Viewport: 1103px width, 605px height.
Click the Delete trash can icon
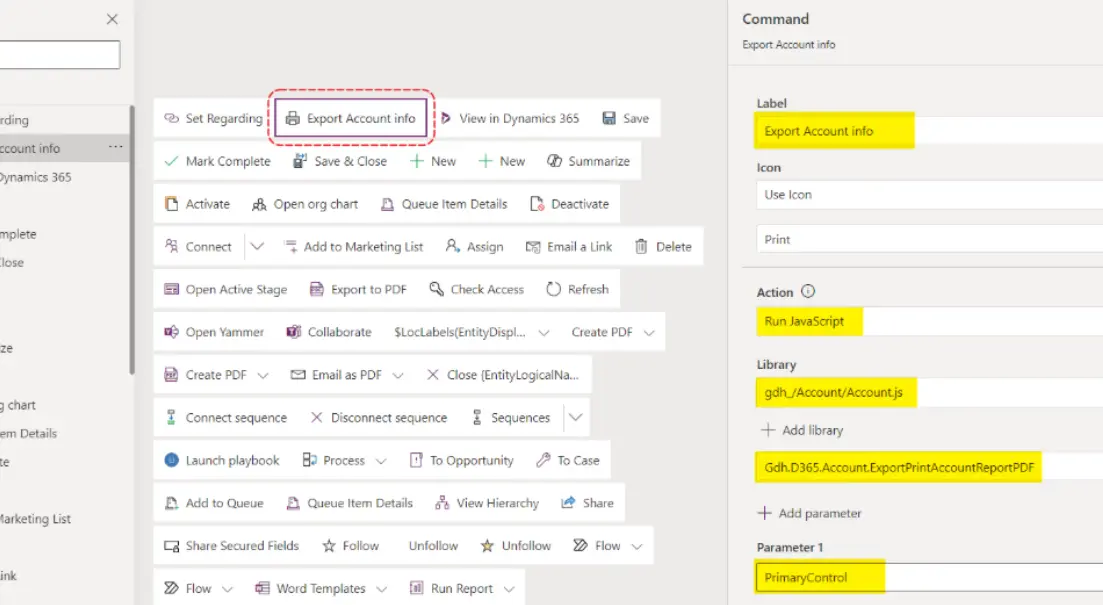click(641, 246)
